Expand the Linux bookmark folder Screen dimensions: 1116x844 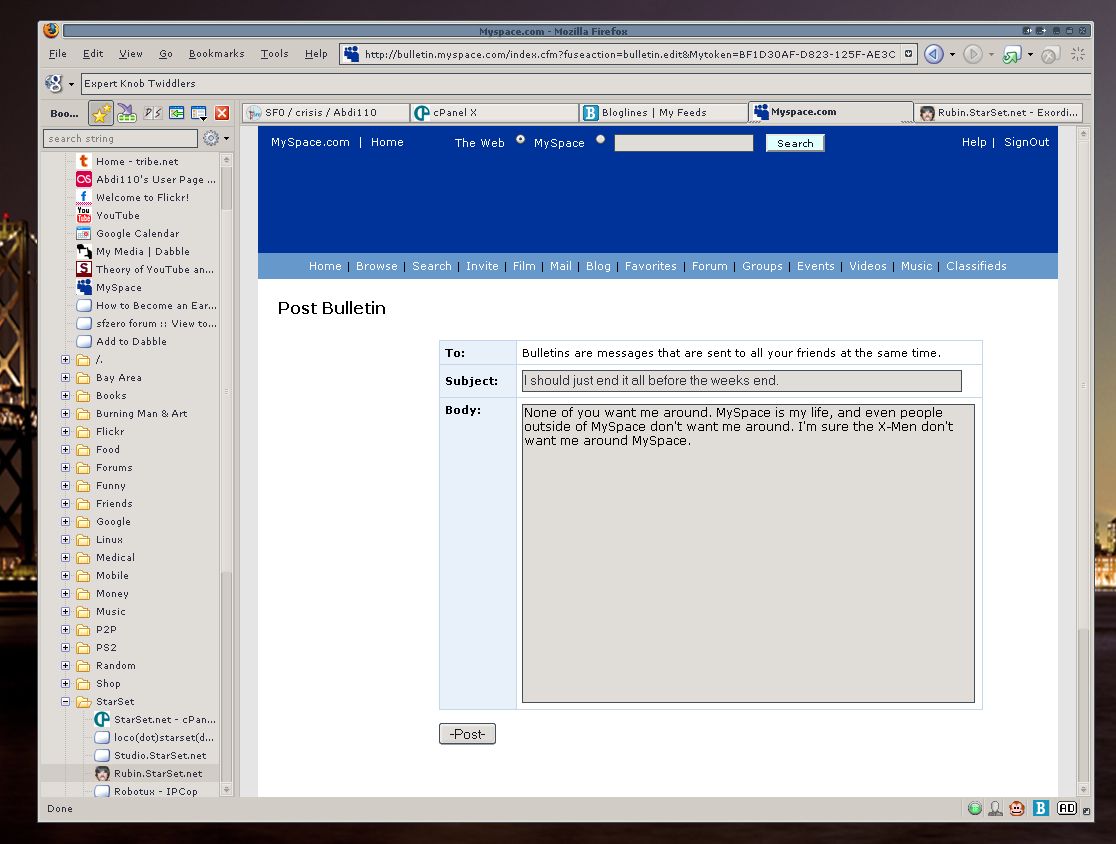(66, 540)
